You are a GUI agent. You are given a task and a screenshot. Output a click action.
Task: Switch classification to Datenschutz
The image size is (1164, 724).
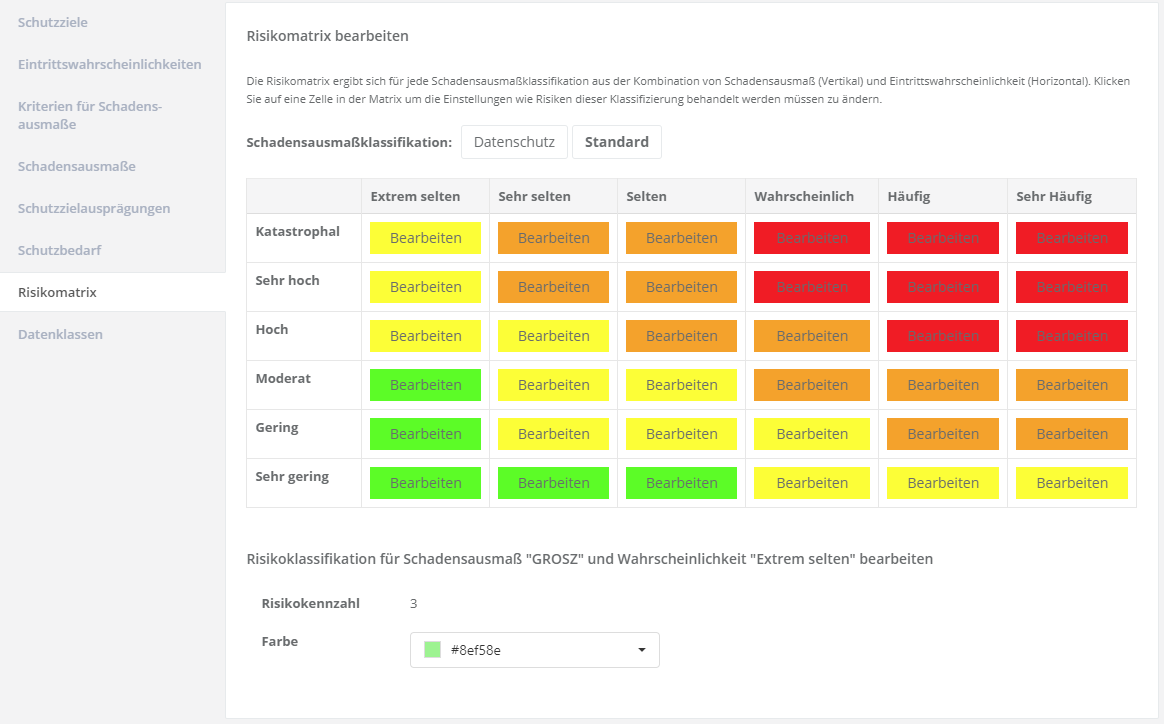coord(514,142)
